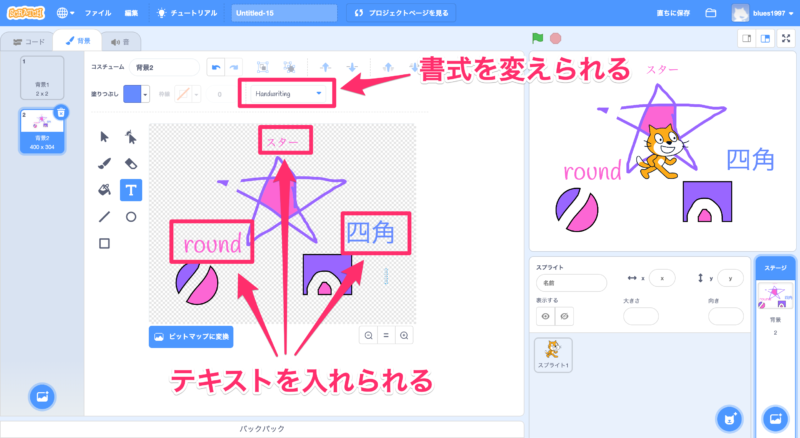Open the ファイル menu

(x=98, y=13)
